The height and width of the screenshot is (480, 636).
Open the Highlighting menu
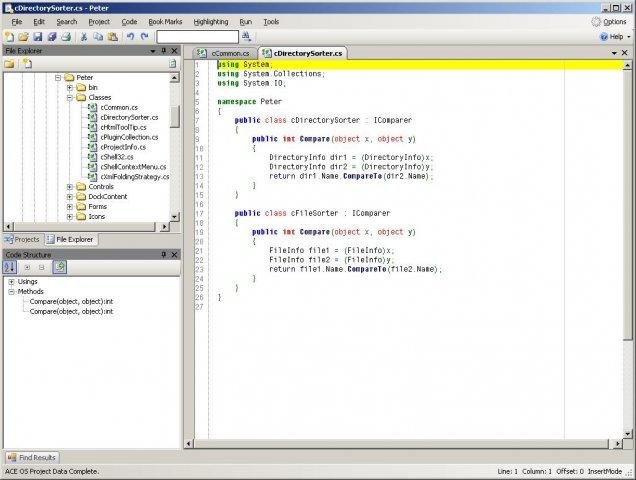pos(209,21)
